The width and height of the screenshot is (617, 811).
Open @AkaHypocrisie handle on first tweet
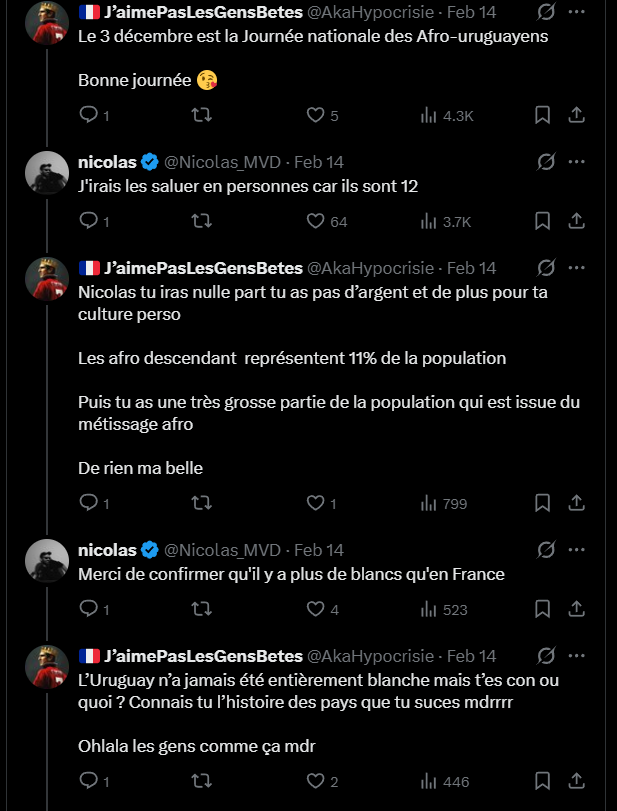pos(371,13)
